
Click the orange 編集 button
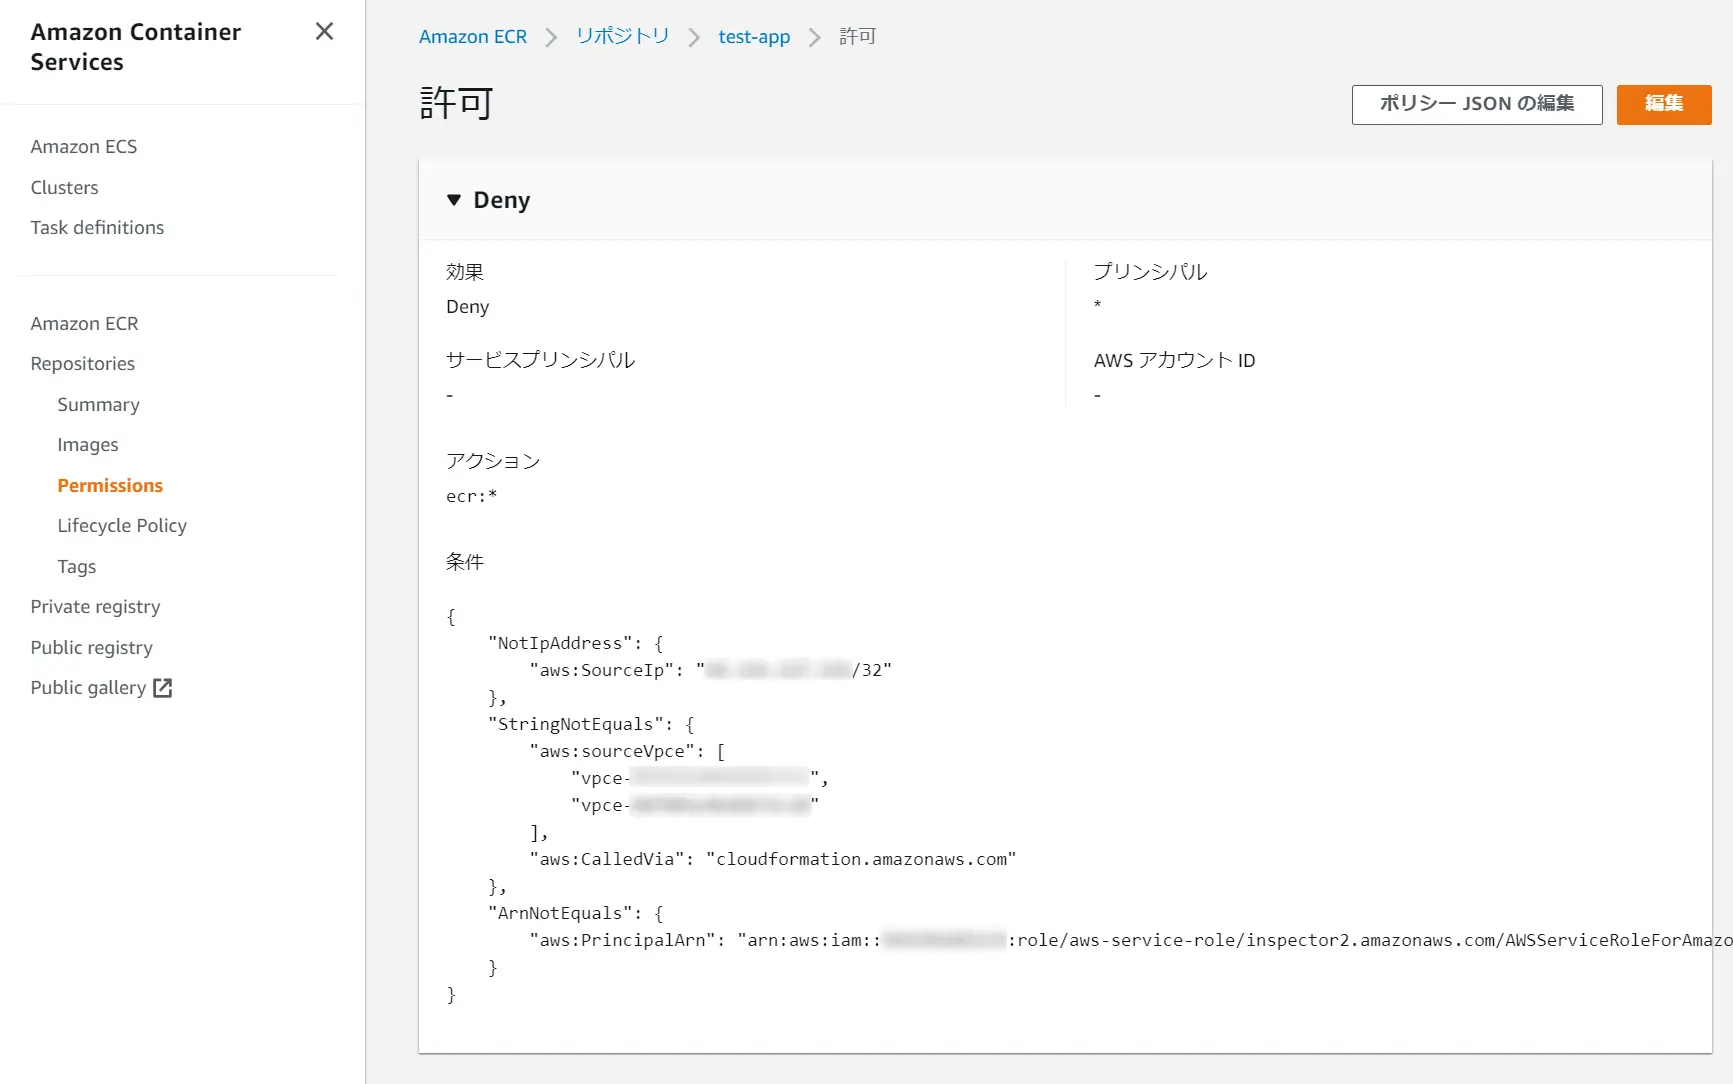[x=1664, y=104]
